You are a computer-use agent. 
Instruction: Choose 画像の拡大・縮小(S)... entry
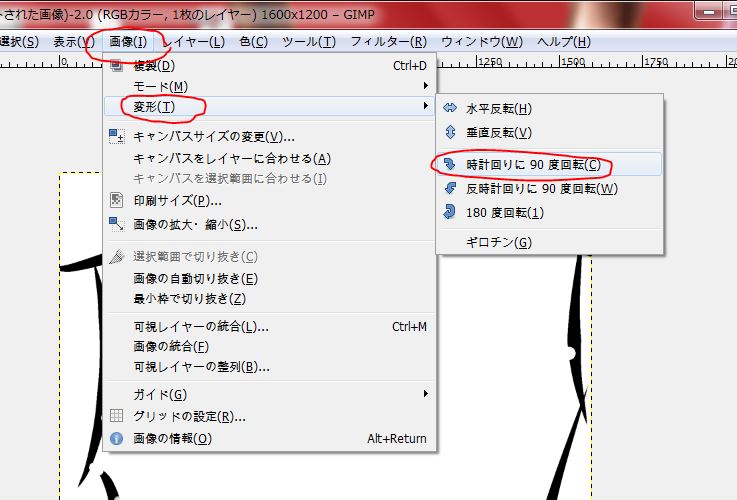point(269,225)
